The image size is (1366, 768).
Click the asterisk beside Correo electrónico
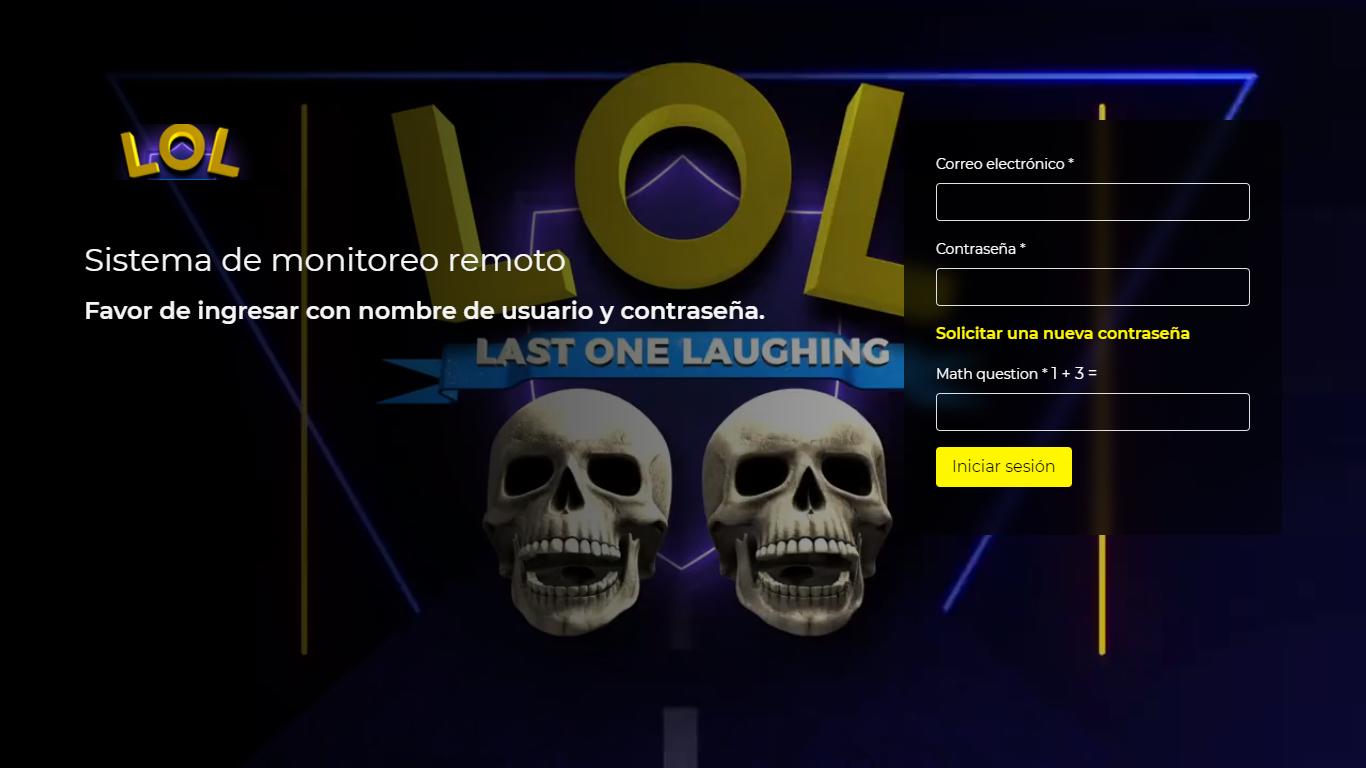coord(1071,162)
